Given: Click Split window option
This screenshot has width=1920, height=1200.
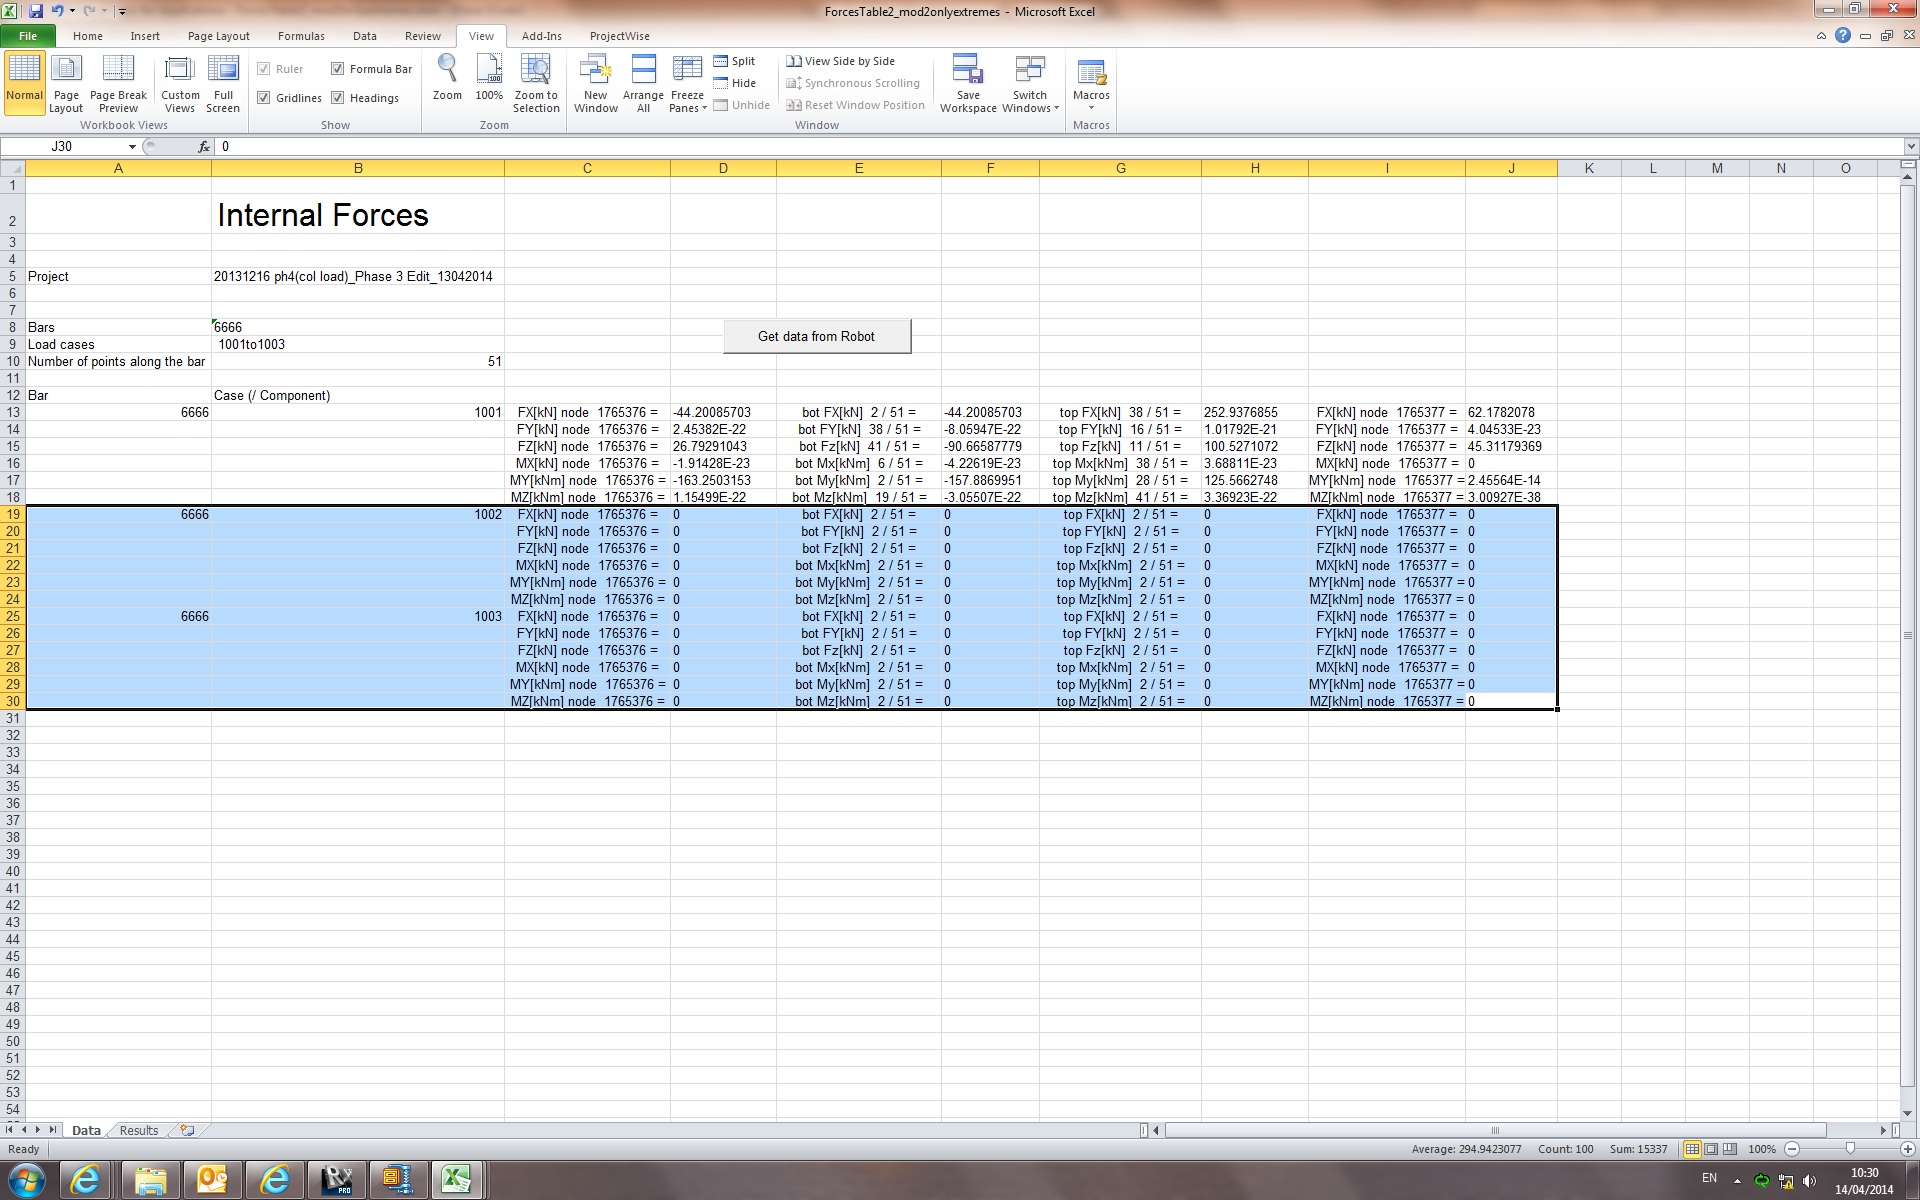Looking at the screenshot, I should coord(735,61).
